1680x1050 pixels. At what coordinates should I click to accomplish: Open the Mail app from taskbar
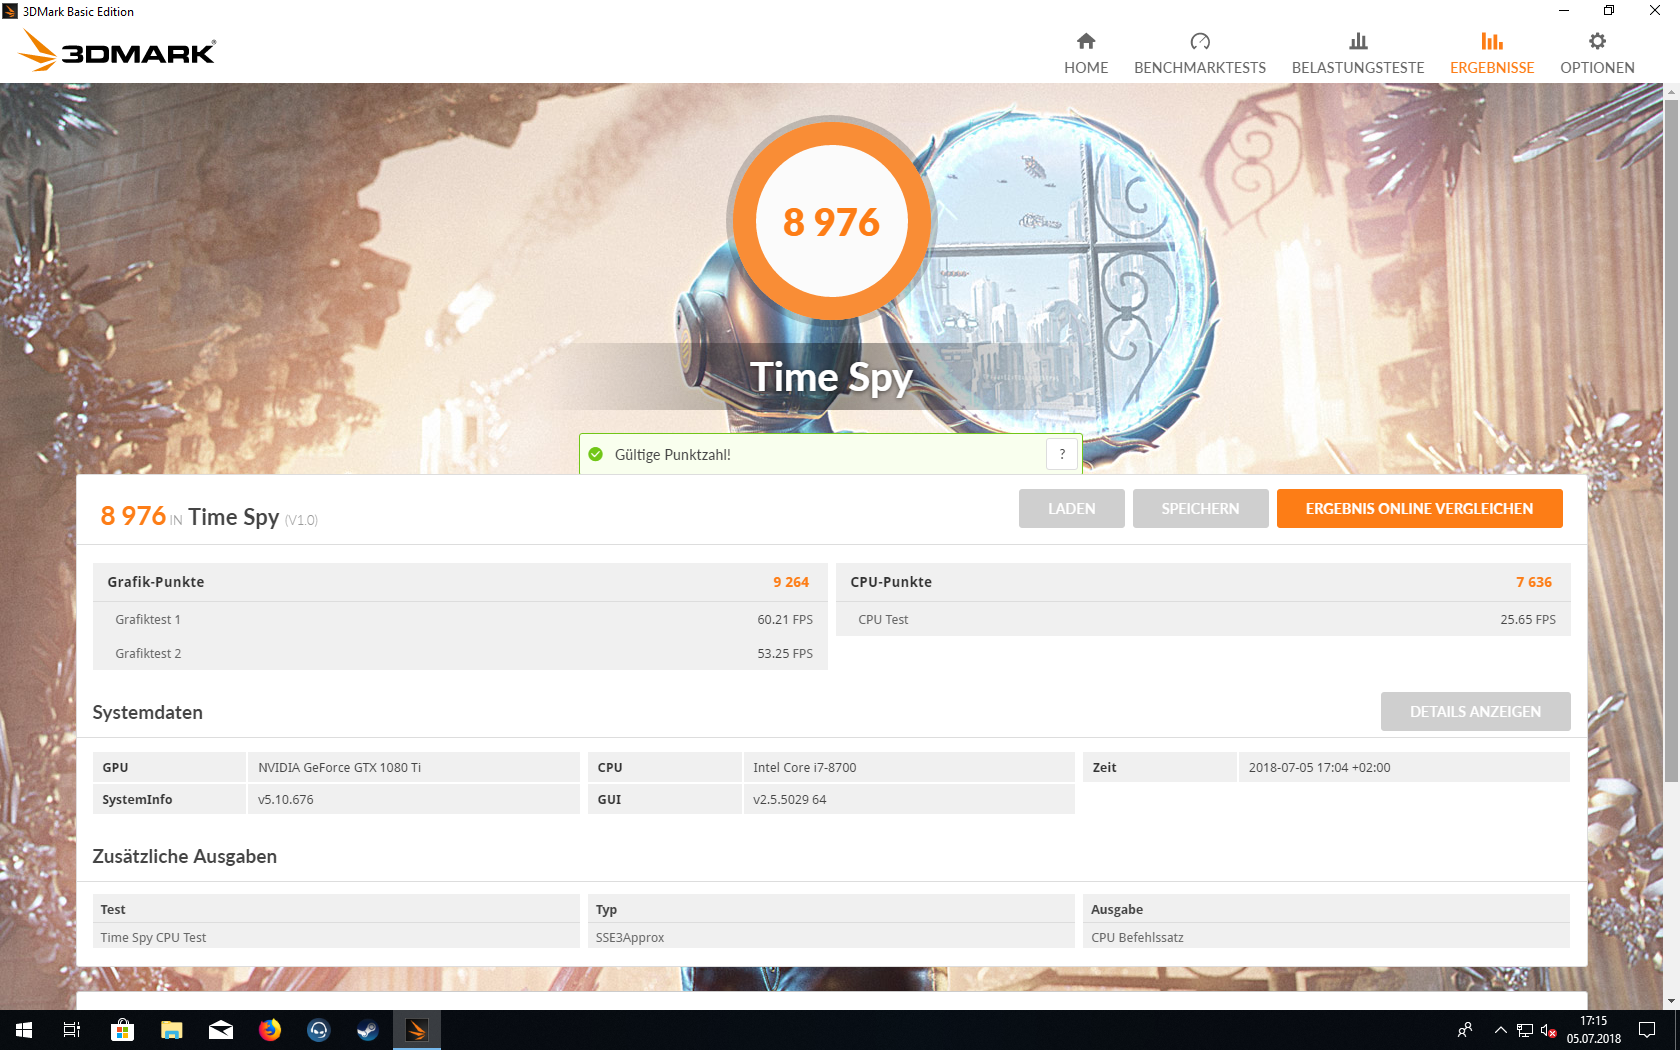coord(221,1030)
